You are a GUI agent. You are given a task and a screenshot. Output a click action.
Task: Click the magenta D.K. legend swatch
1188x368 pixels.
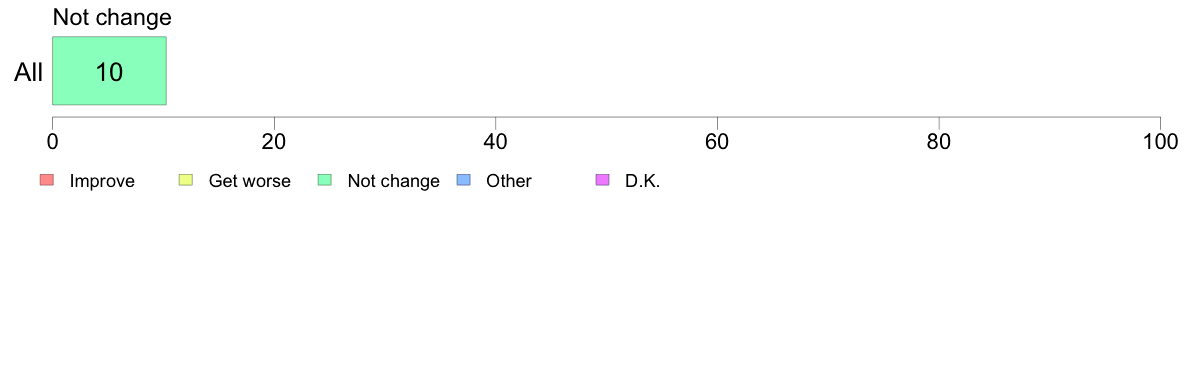(x=603, y=180)
